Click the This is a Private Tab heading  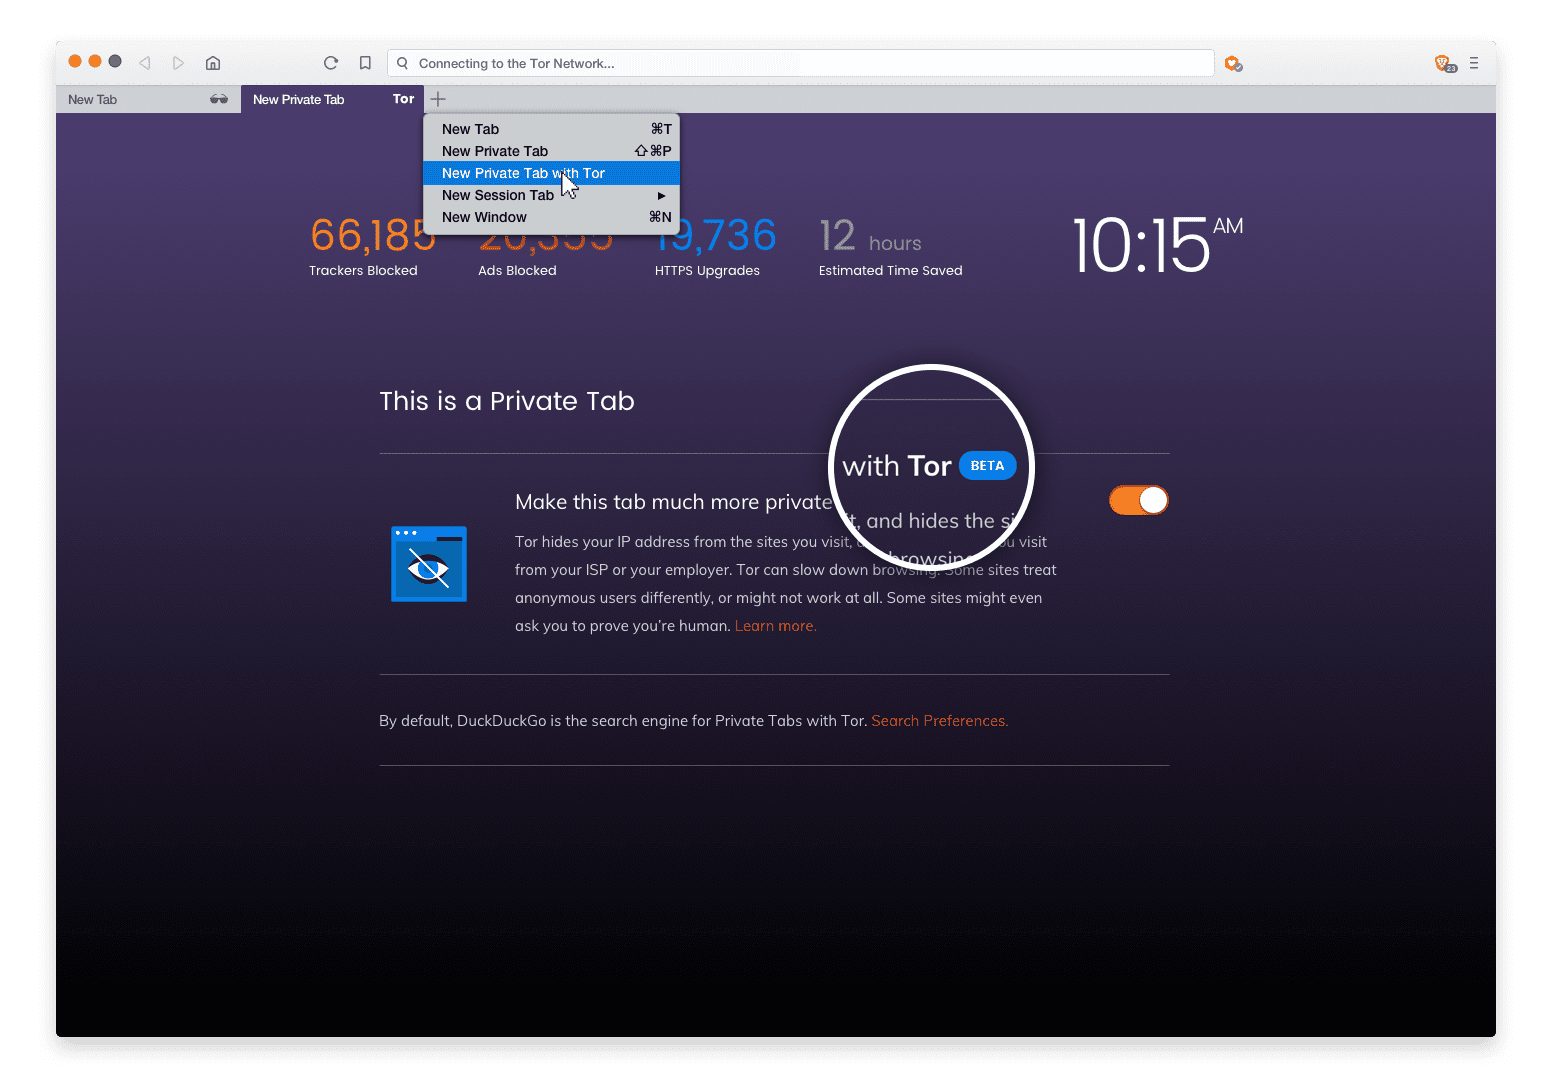point(507,401)
